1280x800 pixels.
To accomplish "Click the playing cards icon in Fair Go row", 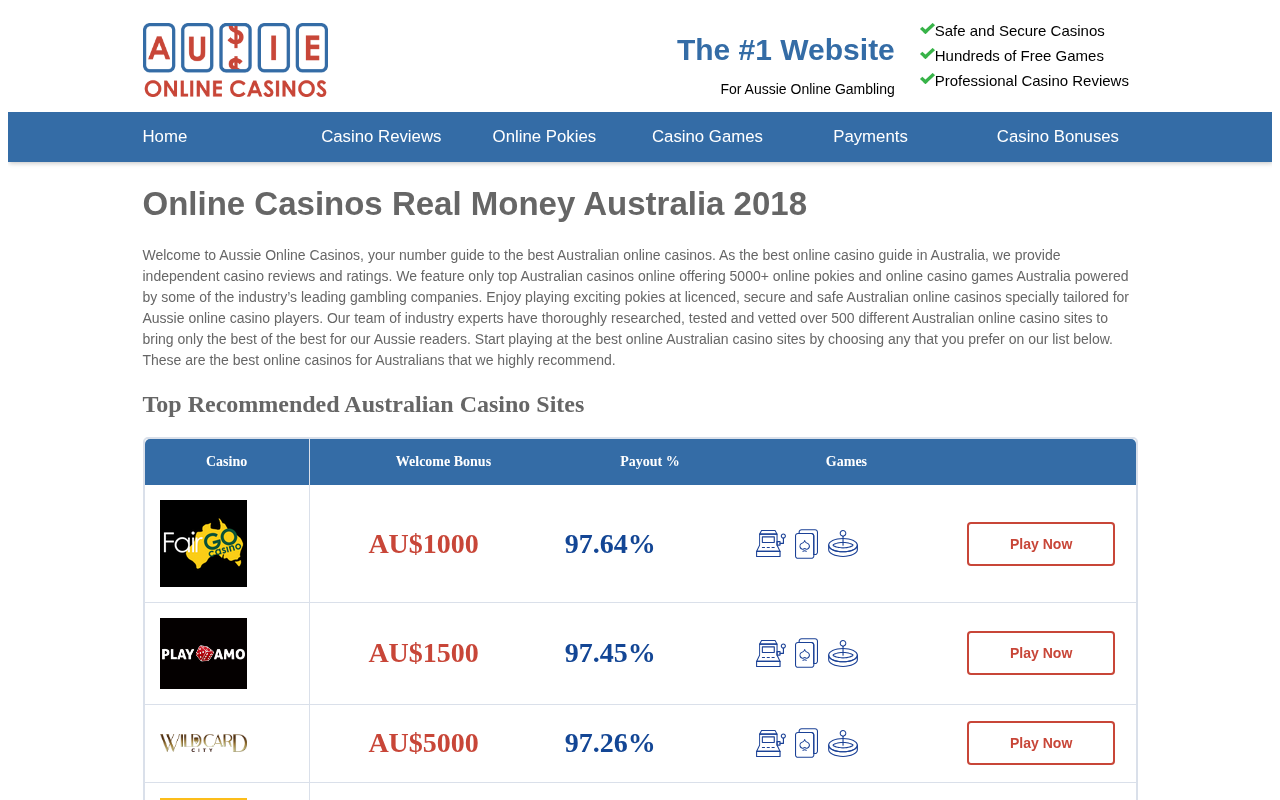I will point(807,544).
